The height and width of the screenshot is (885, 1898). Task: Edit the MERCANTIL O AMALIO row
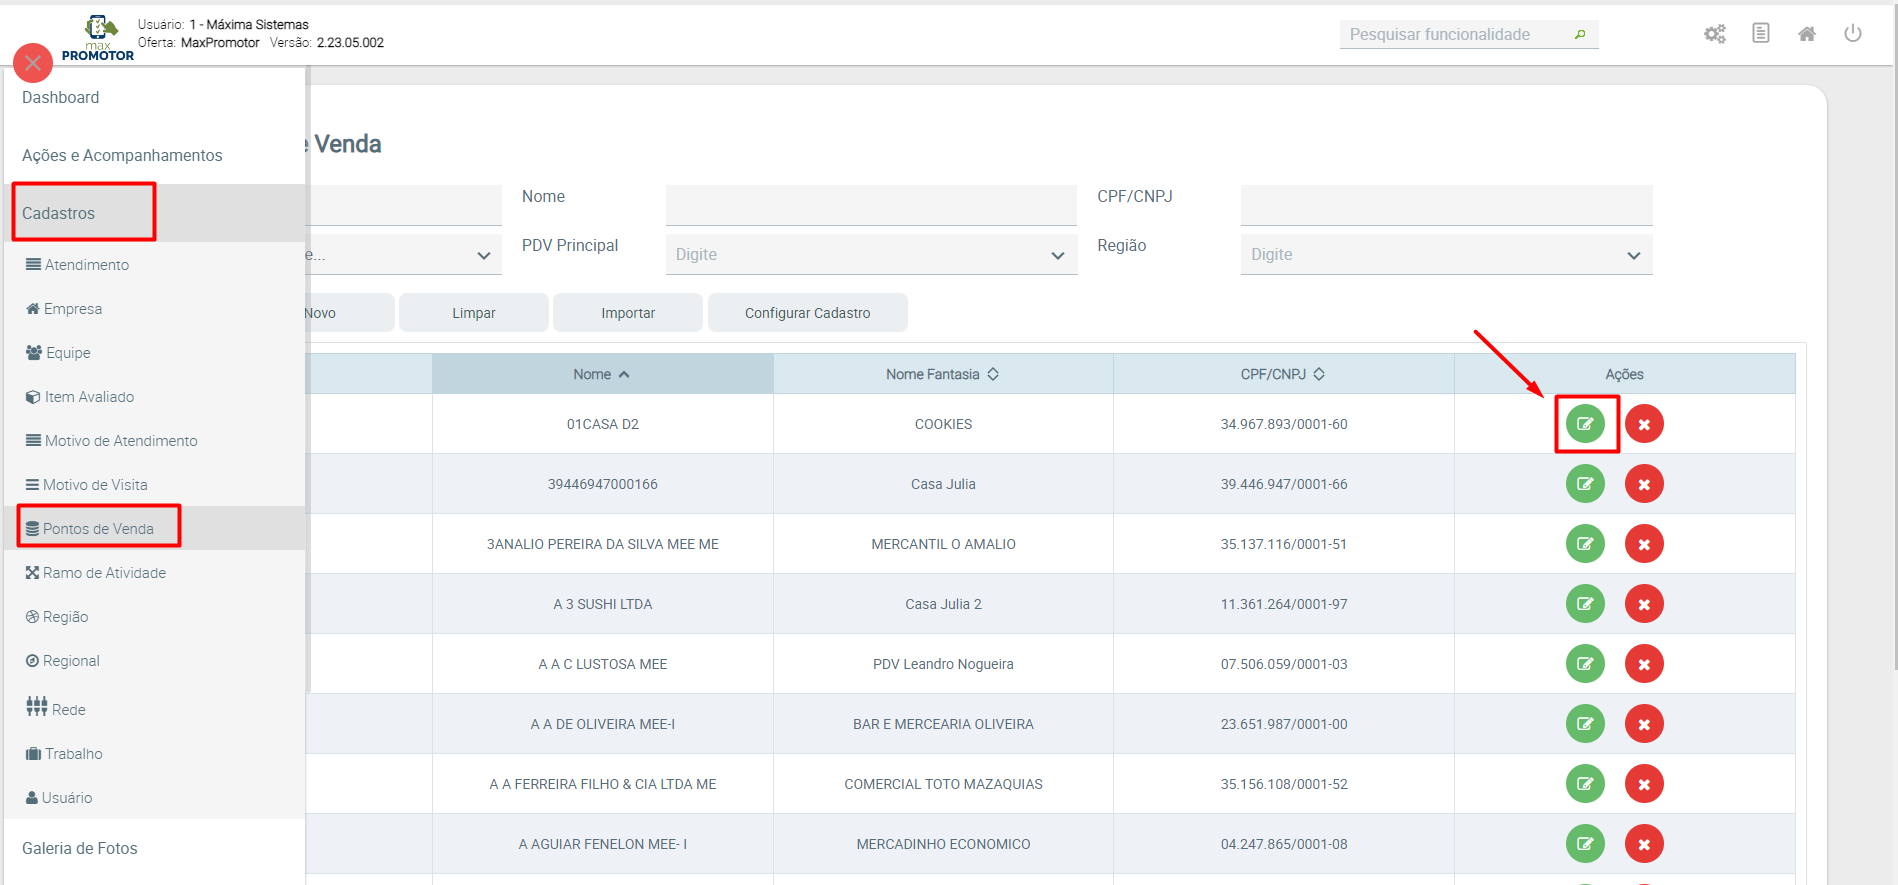[x=1585, y=544]
